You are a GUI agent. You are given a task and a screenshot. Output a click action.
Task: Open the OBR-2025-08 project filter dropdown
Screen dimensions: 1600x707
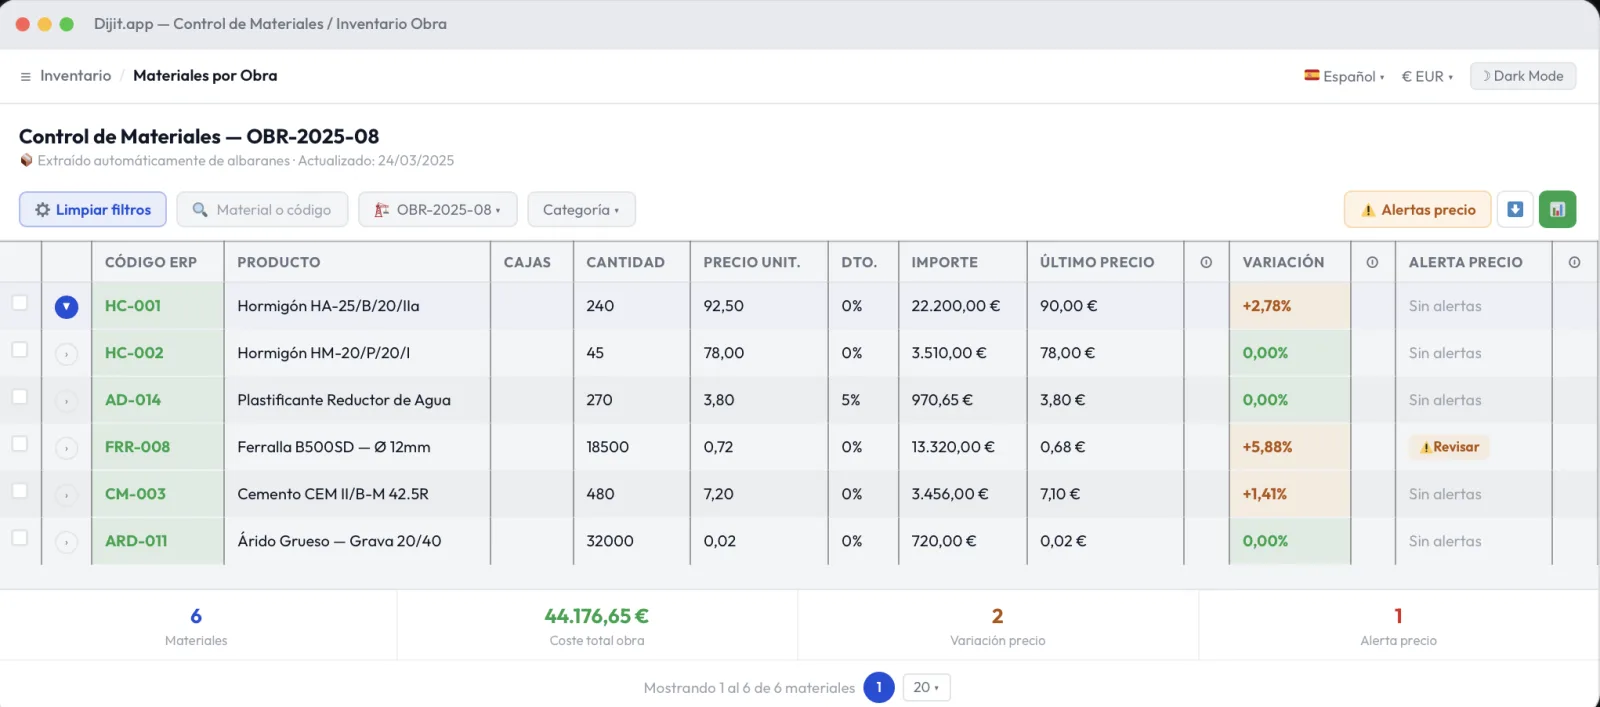click(438, 210)
